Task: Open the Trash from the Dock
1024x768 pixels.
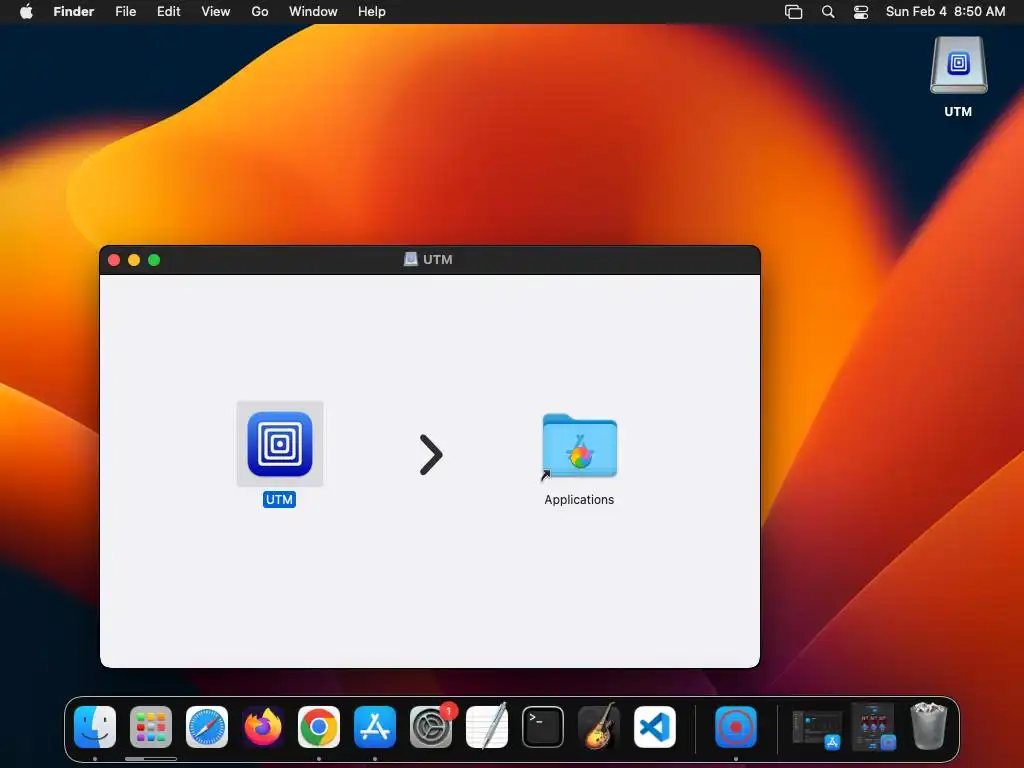Action: pos(929,726)
